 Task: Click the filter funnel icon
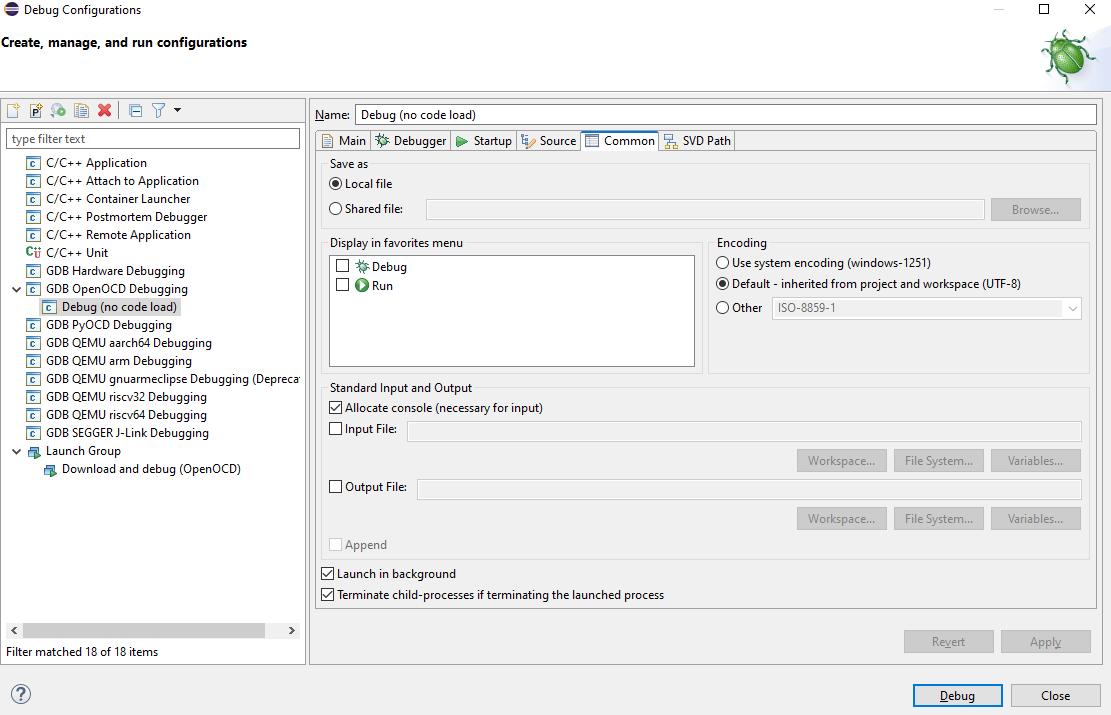pyautogui.click(x=158, y=110)
